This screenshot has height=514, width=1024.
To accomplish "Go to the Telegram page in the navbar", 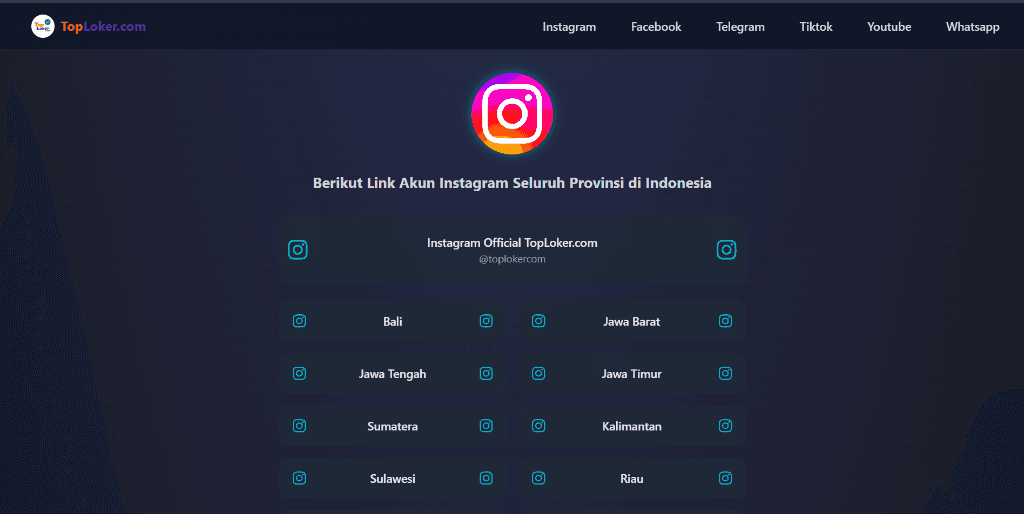I will pyautogui.click(x=740, y=27).
